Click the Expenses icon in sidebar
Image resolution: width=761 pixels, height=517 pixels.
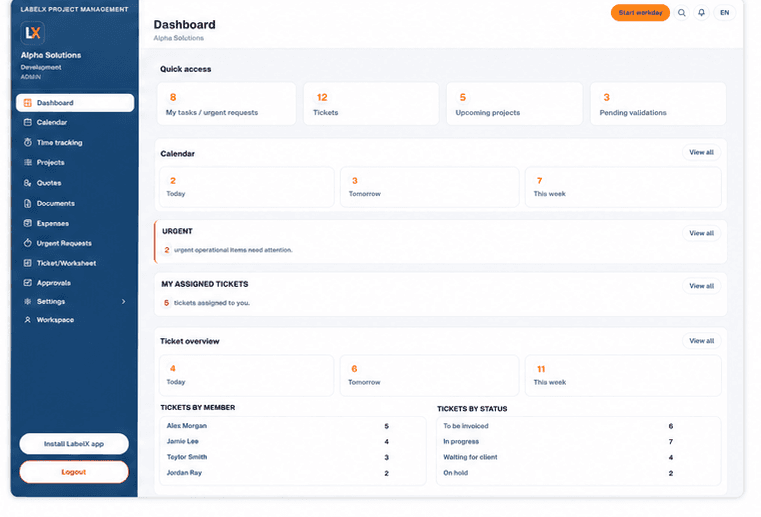pos(28,223)
